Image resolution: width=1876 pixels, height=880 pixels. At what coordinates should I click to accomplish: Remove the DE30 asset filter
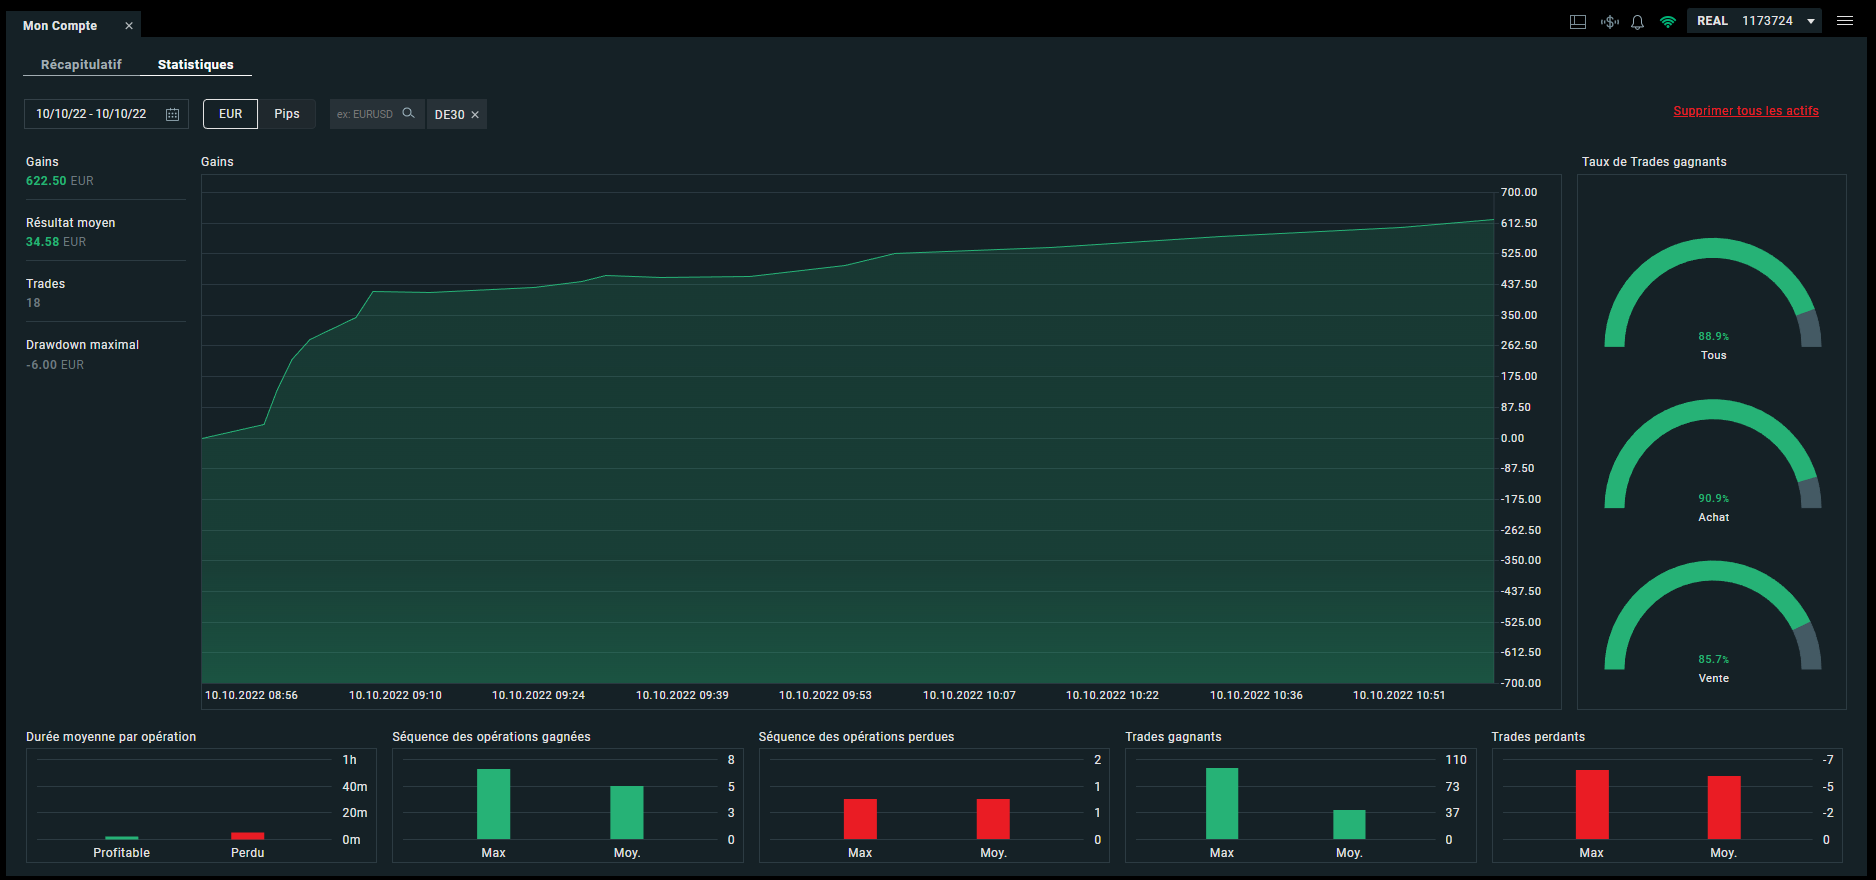(x=475, y=115)
